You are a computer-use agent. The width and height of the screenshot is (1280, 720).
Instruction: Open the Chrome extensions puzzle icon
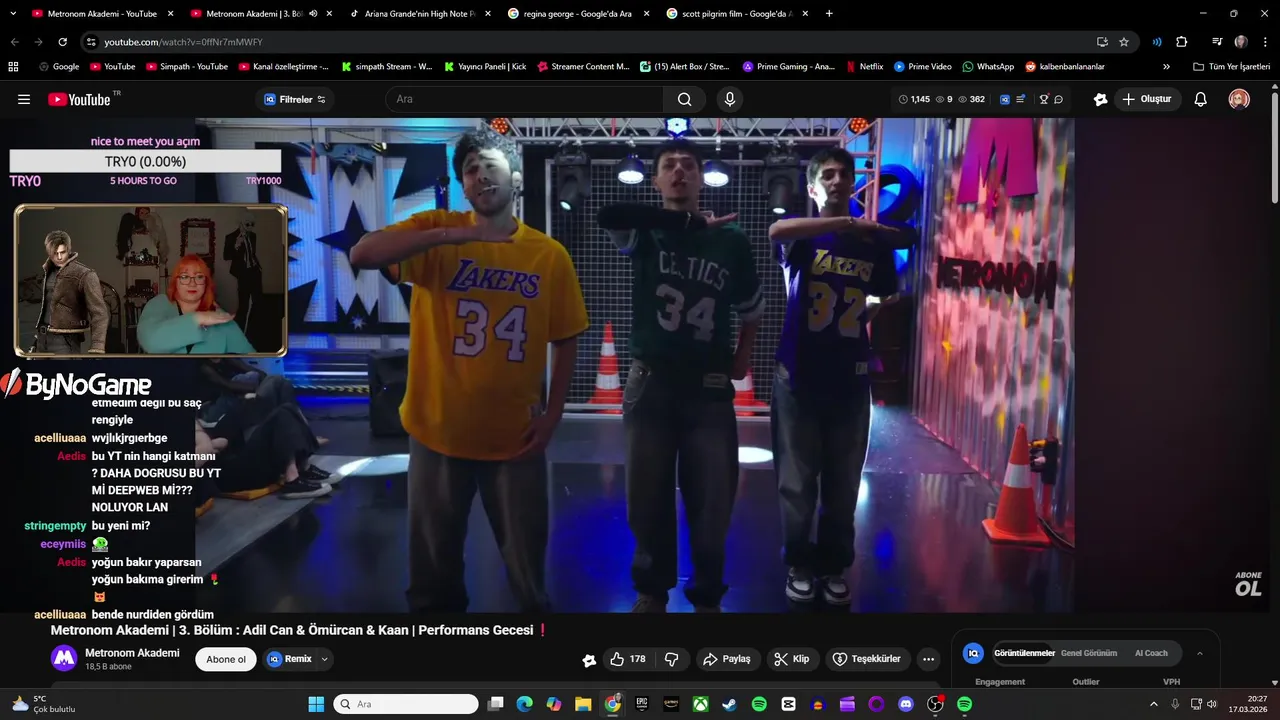(1182, 42)
